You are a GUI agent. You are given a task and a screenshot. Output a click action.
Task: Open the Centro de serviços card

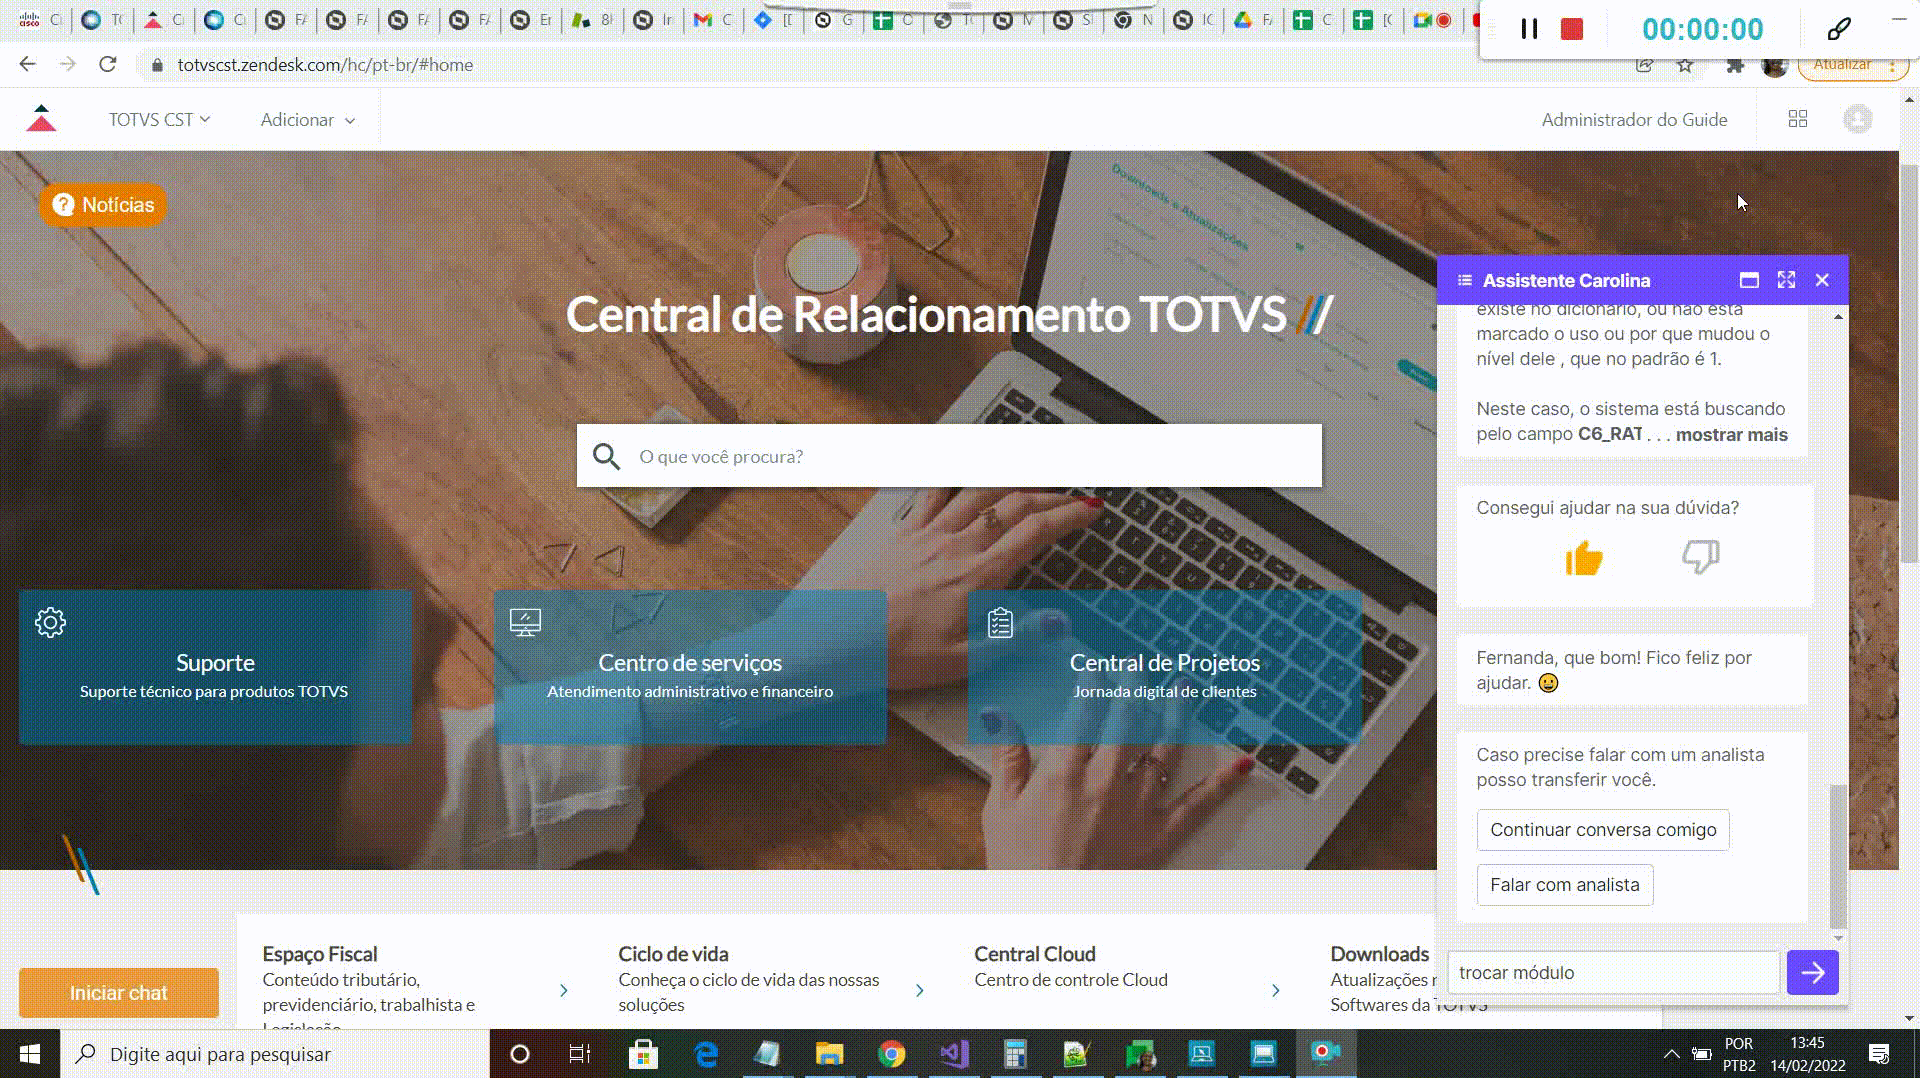coord(690,666)
